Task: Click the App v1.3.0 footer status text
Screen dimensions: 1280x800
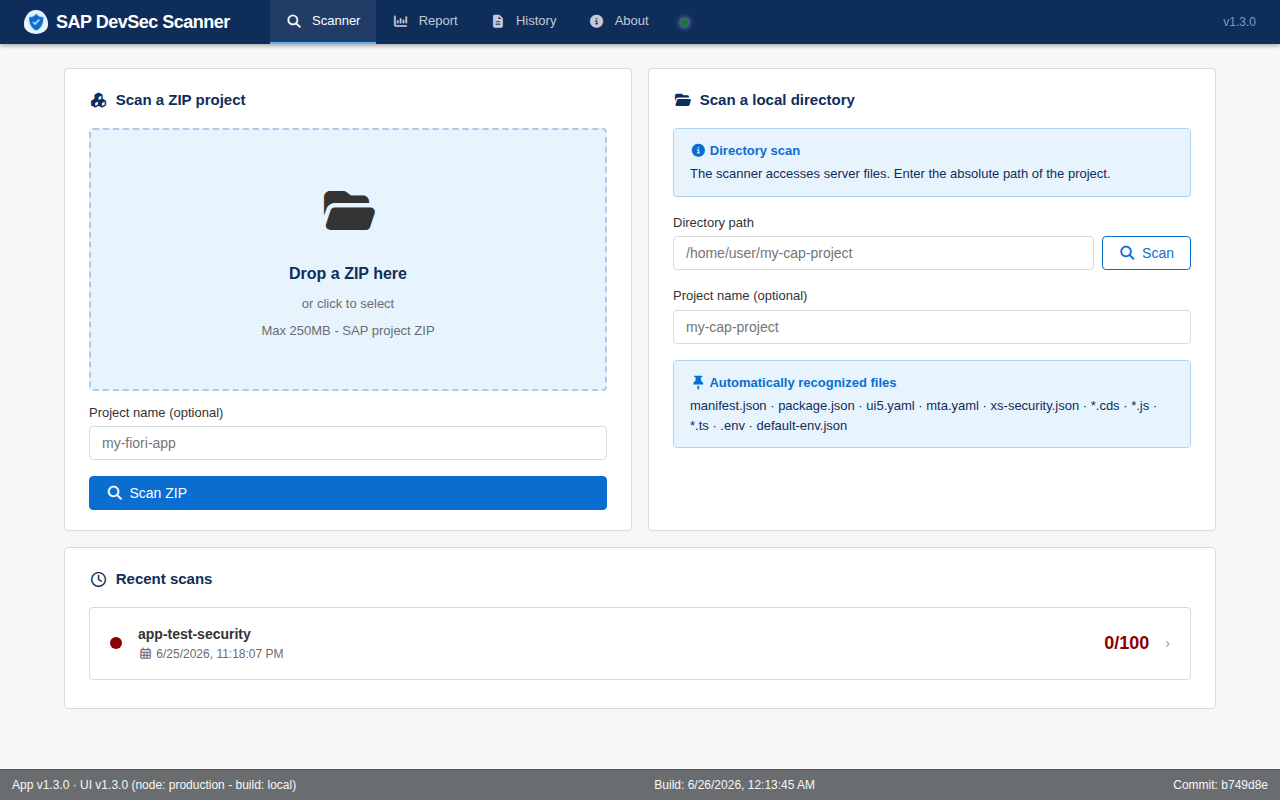Action: [x=154, y=785]
